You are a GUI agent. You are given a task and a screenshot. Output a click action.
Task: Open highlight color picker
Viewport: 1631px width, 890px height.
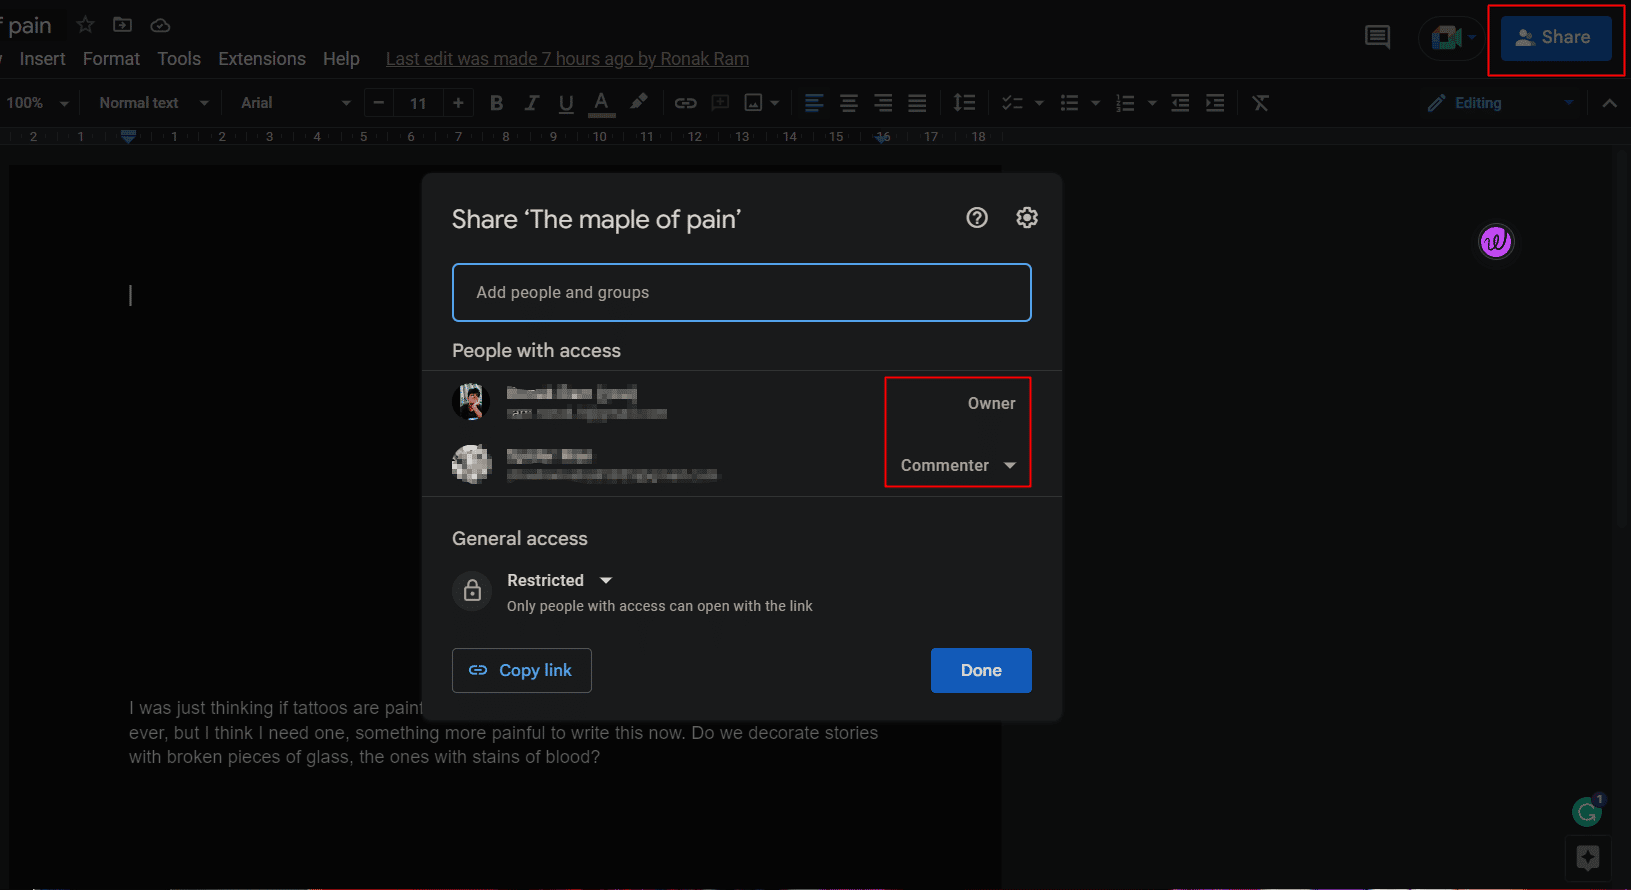638,102
